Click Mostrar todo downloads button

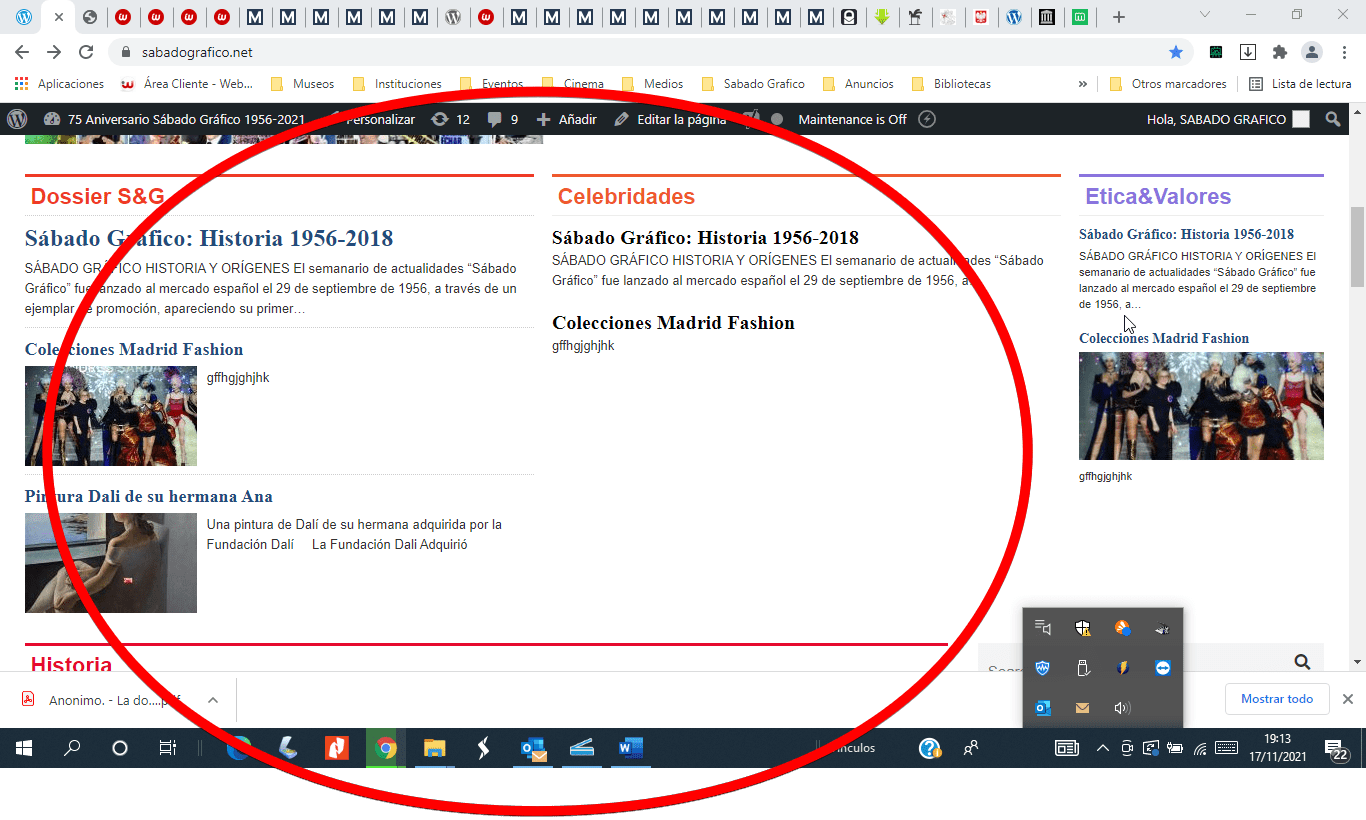(x=1277, y=699)
